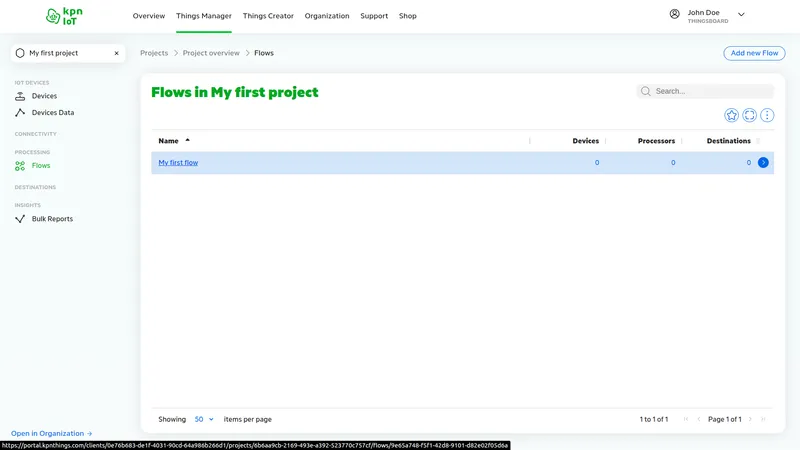
Task: Open the Support menu item
Action: point(374,16)
